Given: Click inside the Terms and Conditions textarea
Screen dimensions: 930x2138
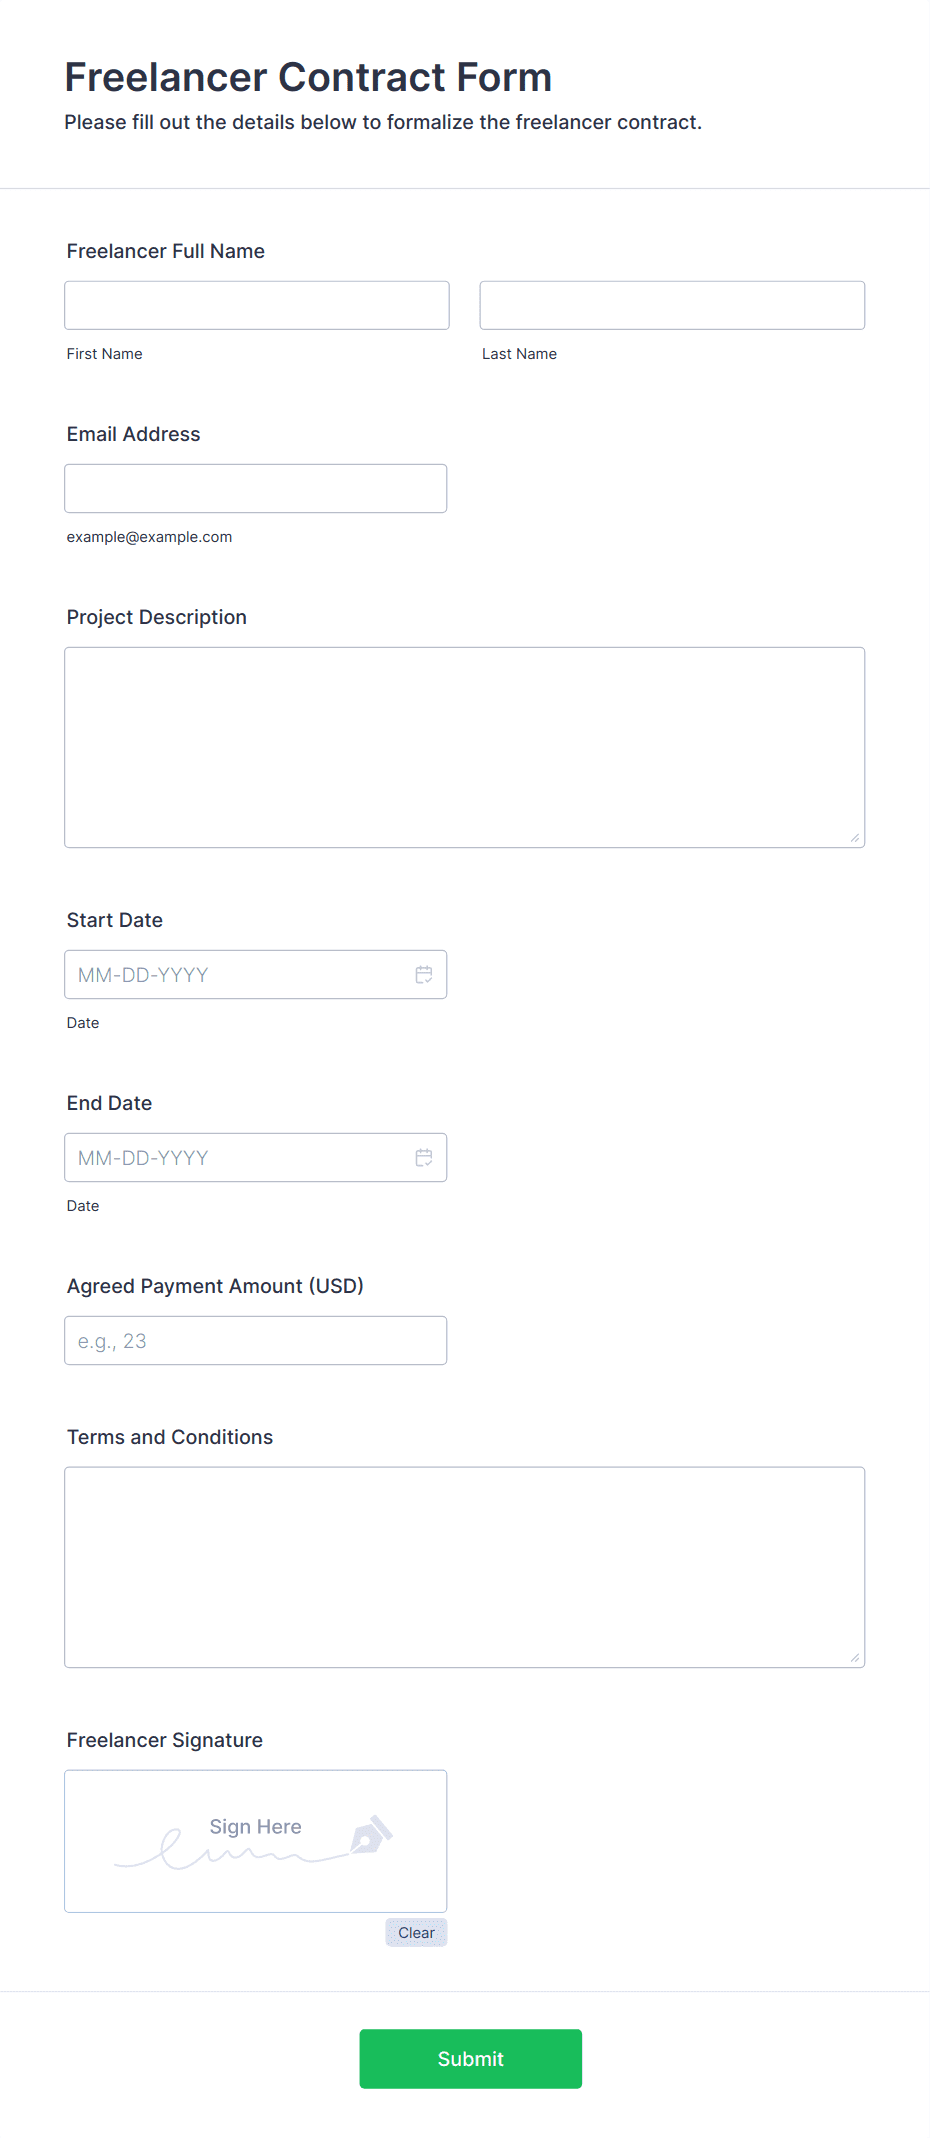Looking at the screenshot, I should (x=464, y=1567).
